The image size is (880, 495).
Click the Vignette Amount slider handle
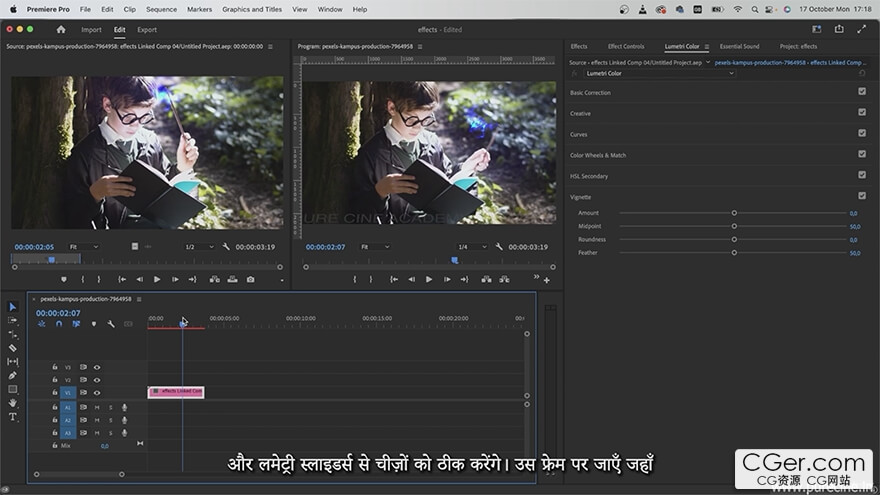[x=734, y=213]
